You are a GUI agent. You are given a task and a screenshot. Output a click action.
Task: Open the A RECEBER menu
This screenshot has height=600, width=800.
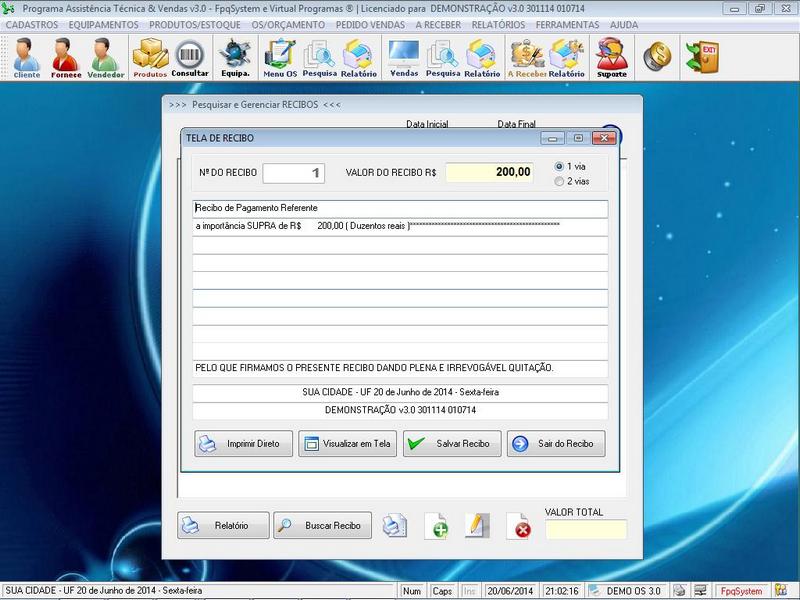(438, 25)
